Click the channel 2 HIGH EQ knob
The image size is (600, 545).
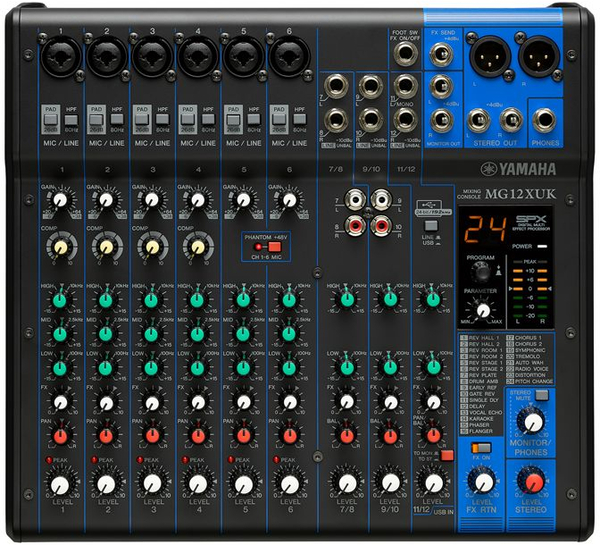pyautogui.click(x=106, y=300)
